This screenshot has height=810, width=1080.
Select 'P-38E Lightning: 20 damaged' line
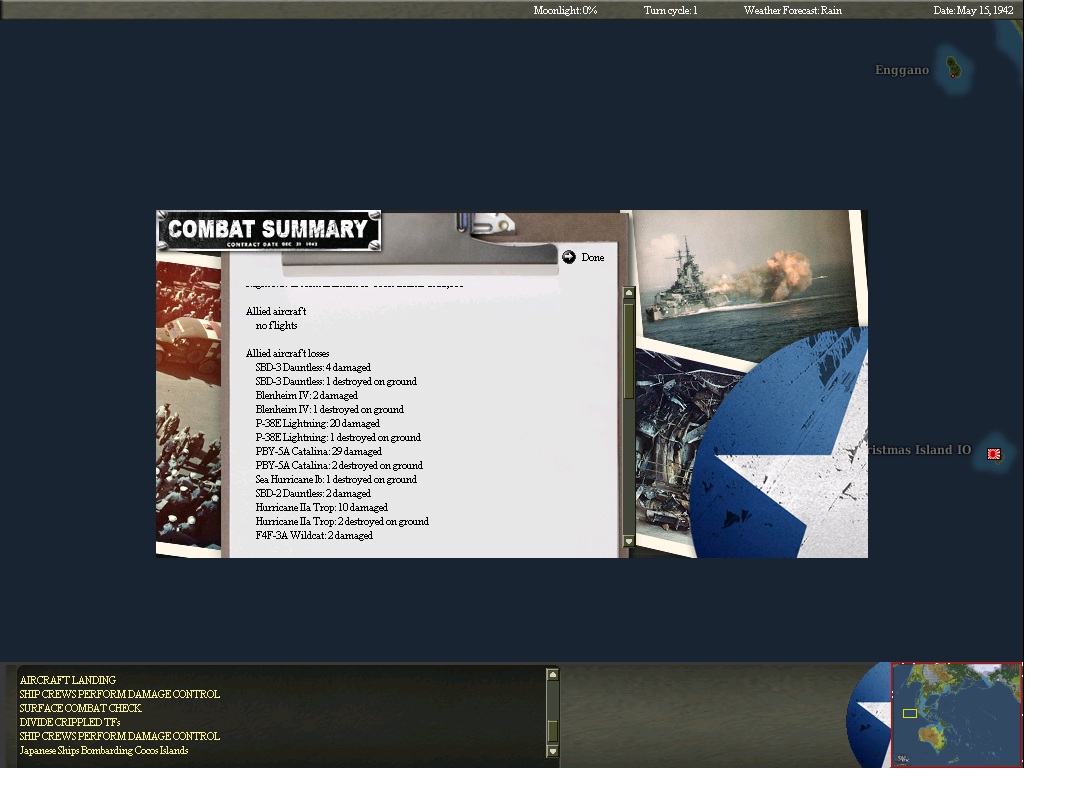click(318, 424)
